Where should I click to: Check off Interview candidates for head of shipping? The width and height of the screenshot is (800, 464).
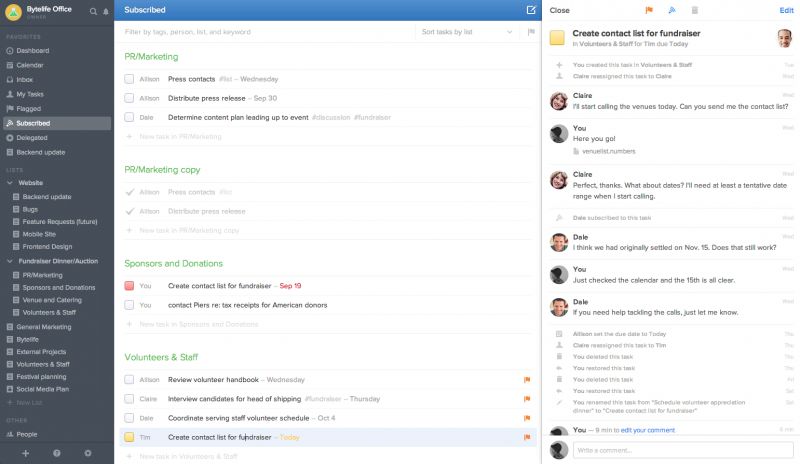click(x=129, y=399)
